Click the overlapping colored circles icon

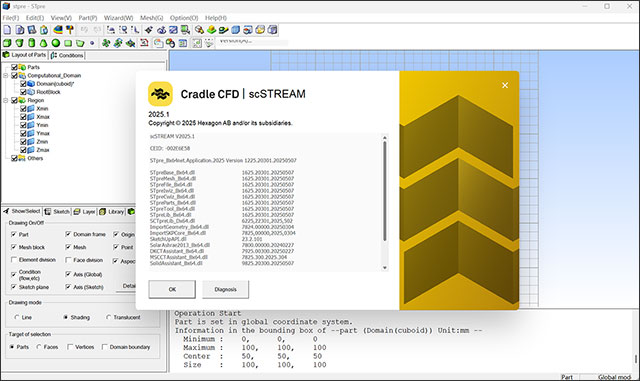pos(170,43)
